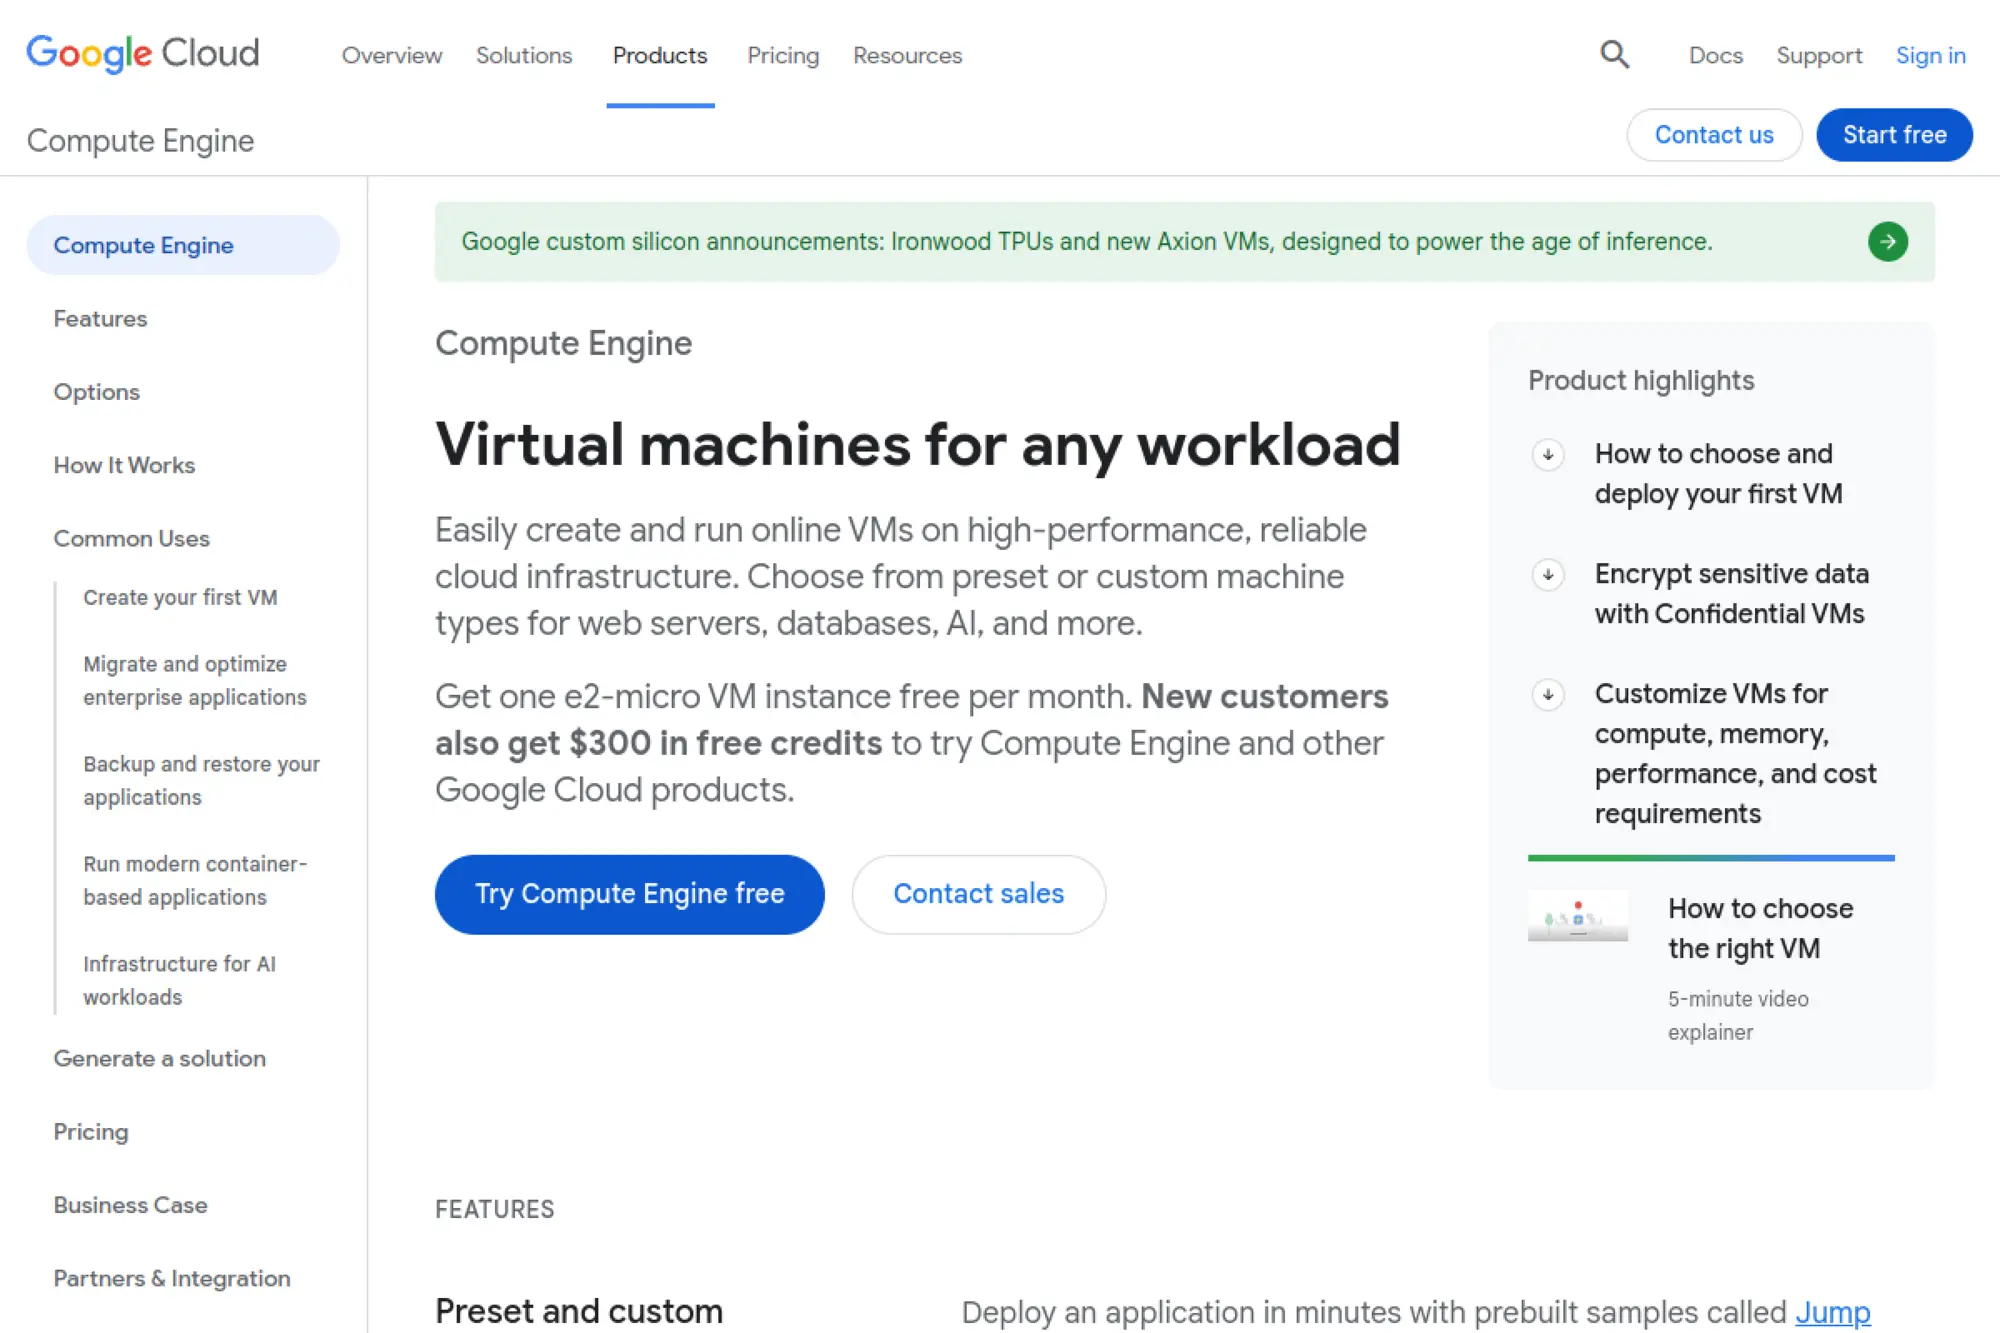Click the Contact sales button
2000x1333 pixels.
978,893
